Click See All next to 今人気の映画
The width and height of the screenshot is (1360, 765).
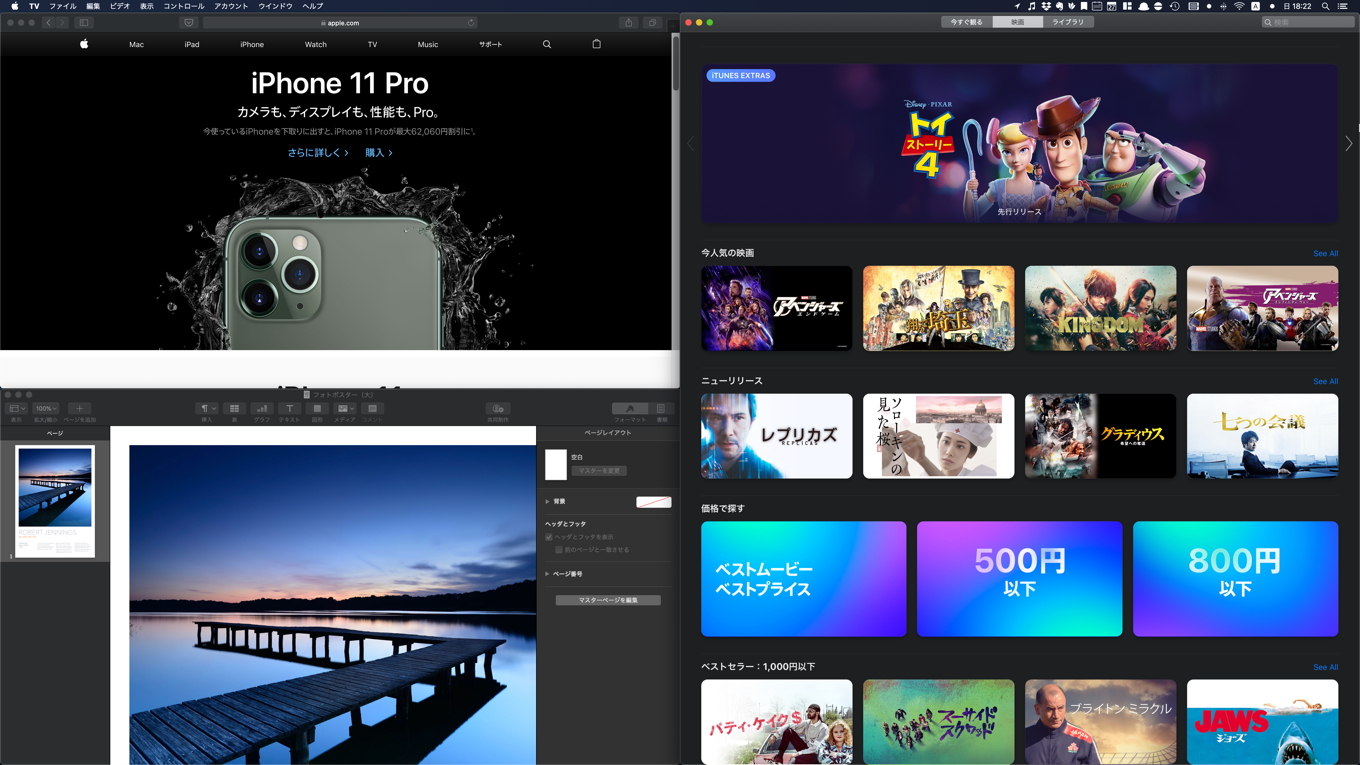click(1325, 254)
